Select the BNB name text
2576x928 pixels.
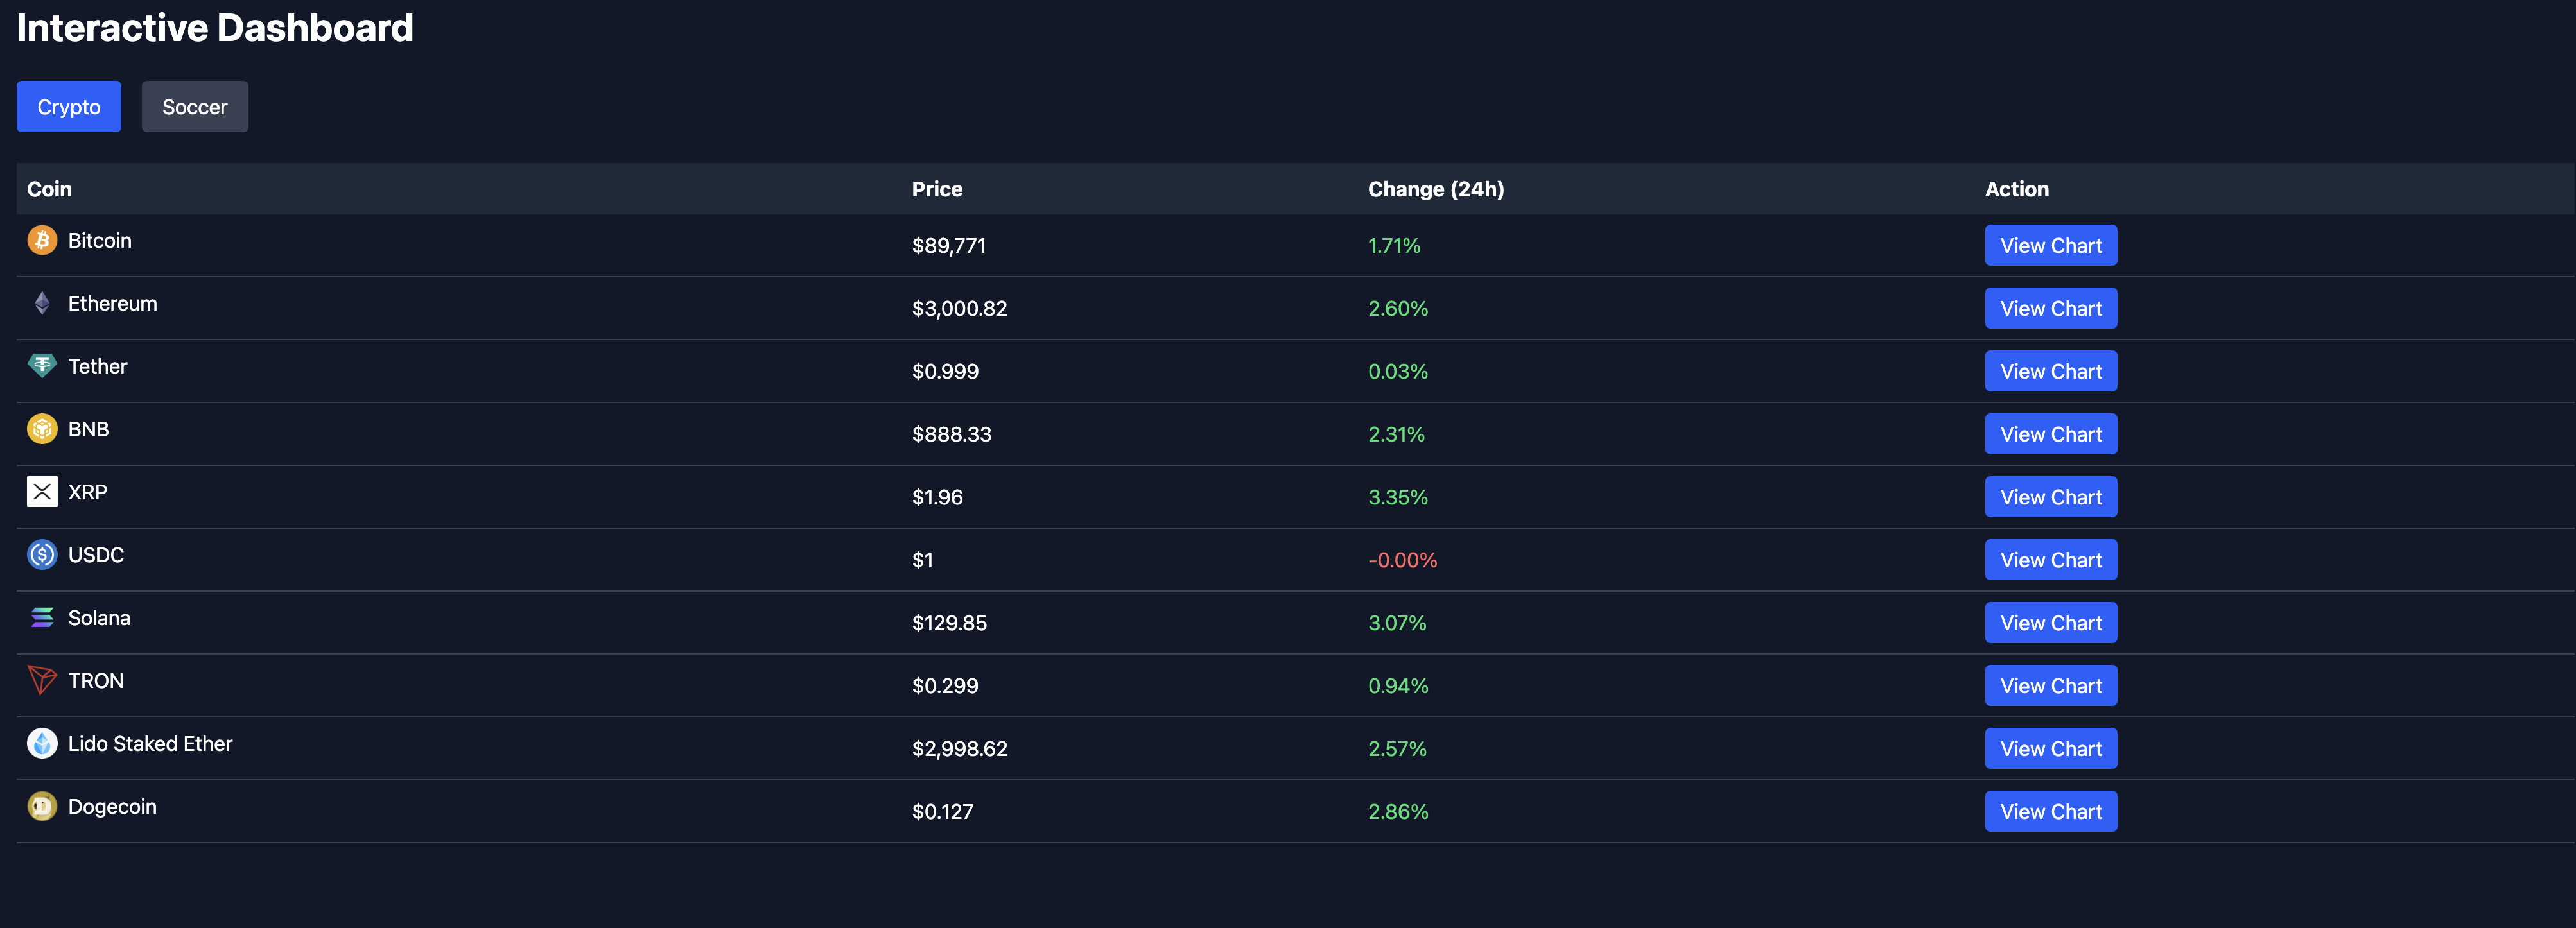click(x=89, y=430)
